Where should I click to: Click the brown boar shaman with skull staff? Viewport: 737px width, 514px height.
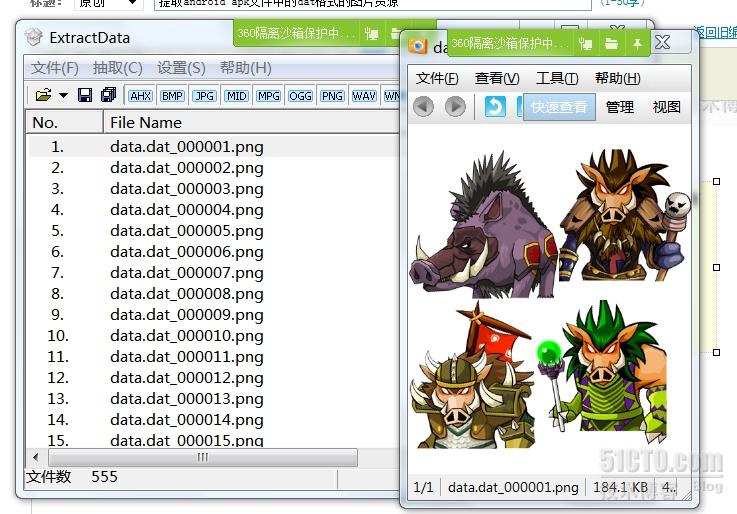(x=625, y=215)
